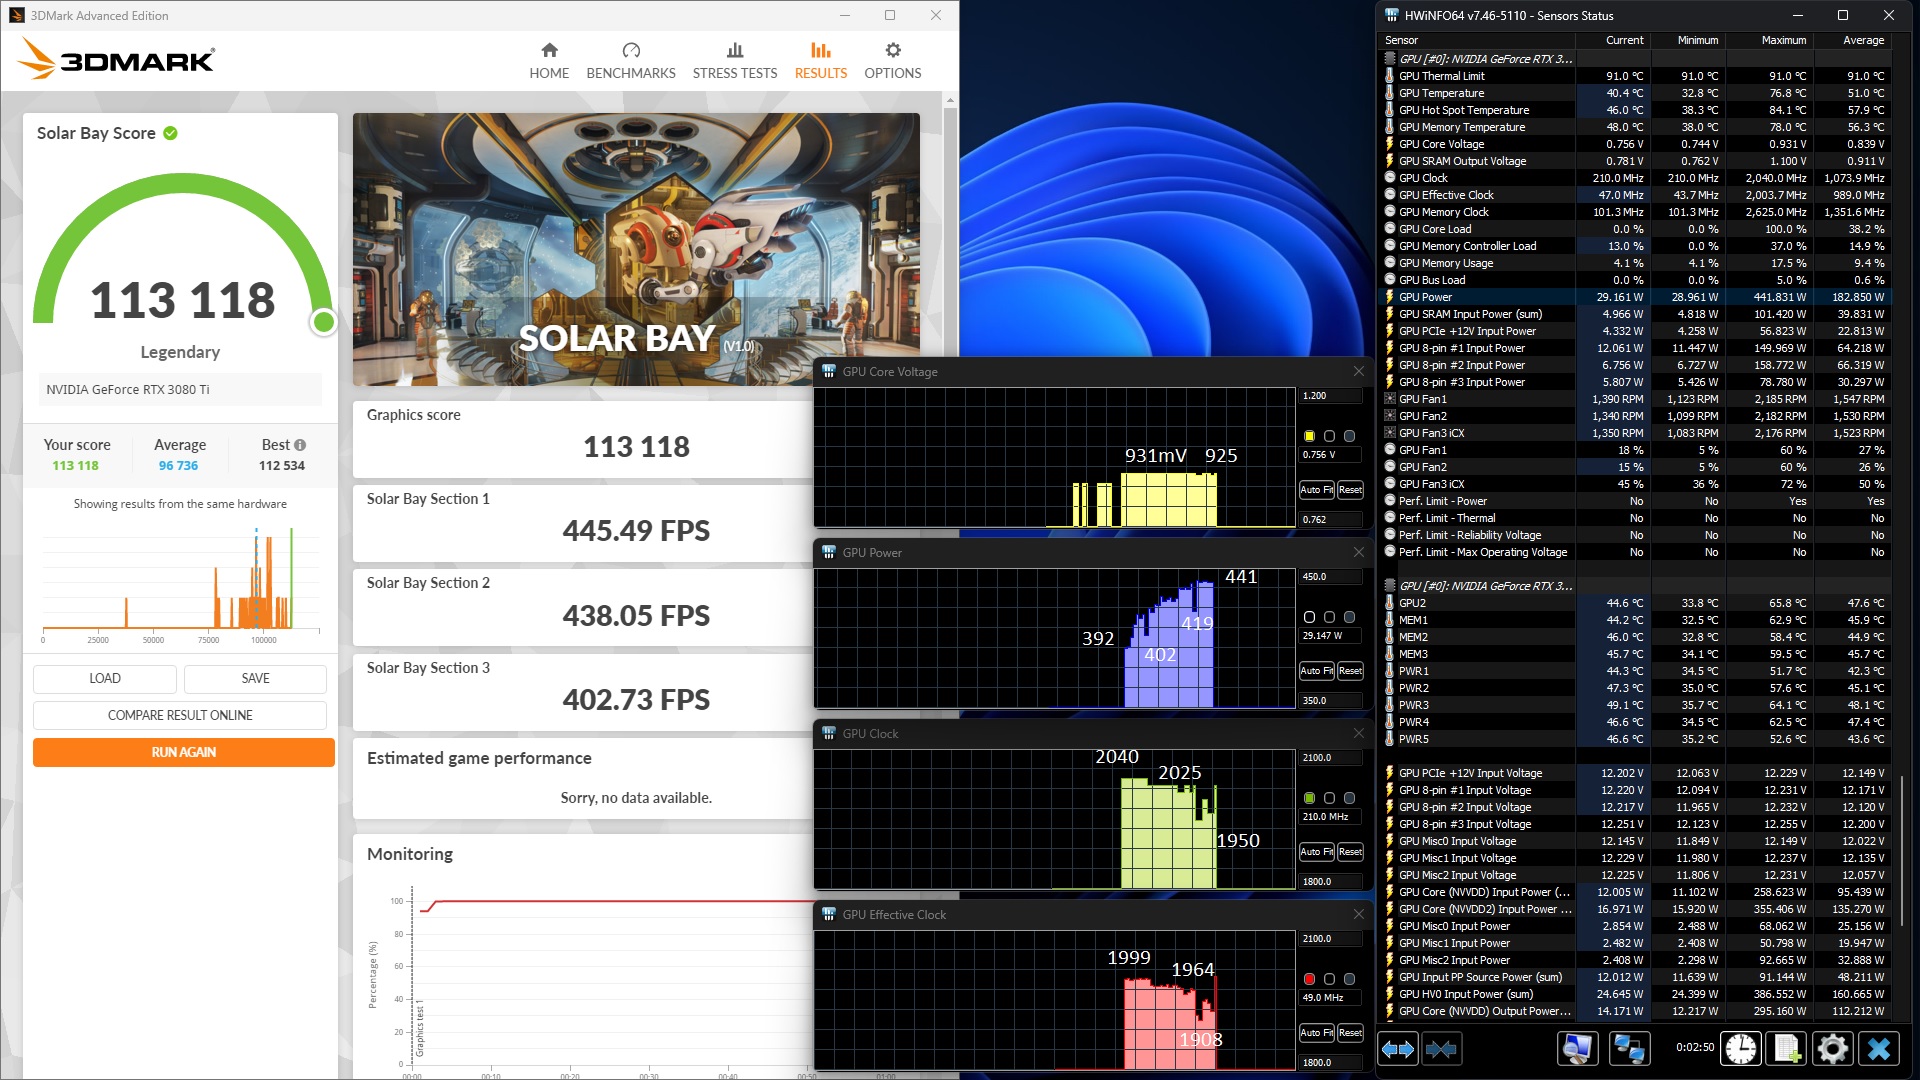The height and width of the screenshot is (1080, 1920).
Task: Click the sensor monitor magnifier icon in HWiNFO
Action: tap(1577, 1048)
